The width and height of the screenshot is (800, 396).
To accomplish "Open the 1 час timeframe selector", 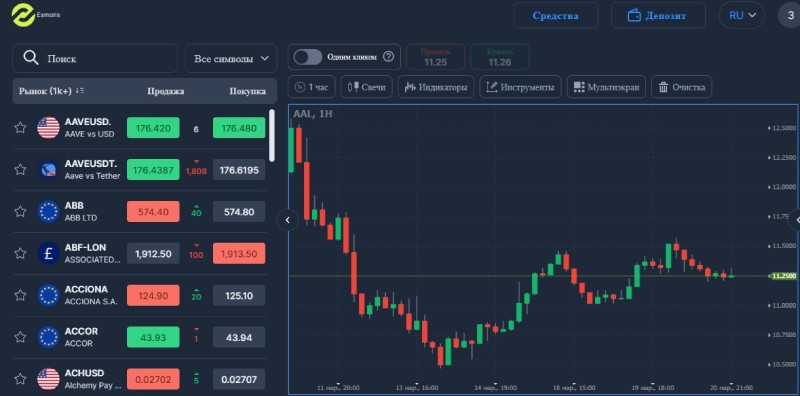I will point(311,87).
